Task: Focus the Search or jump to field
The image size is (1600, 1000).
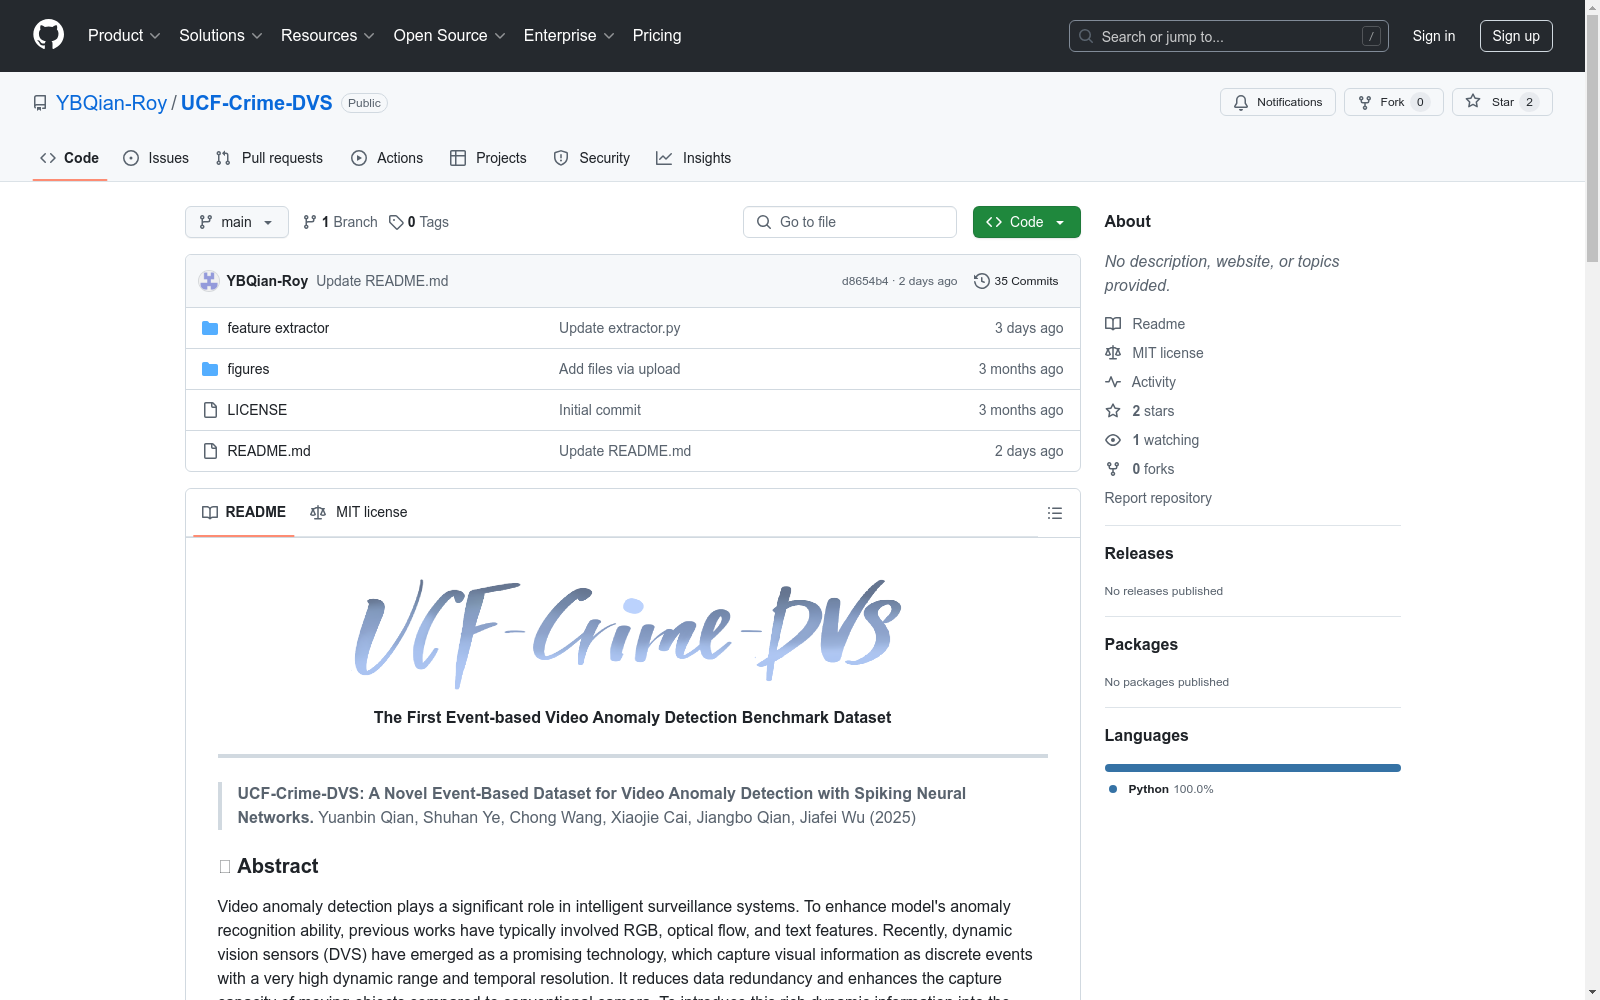Action: (x=1228, y=36)
